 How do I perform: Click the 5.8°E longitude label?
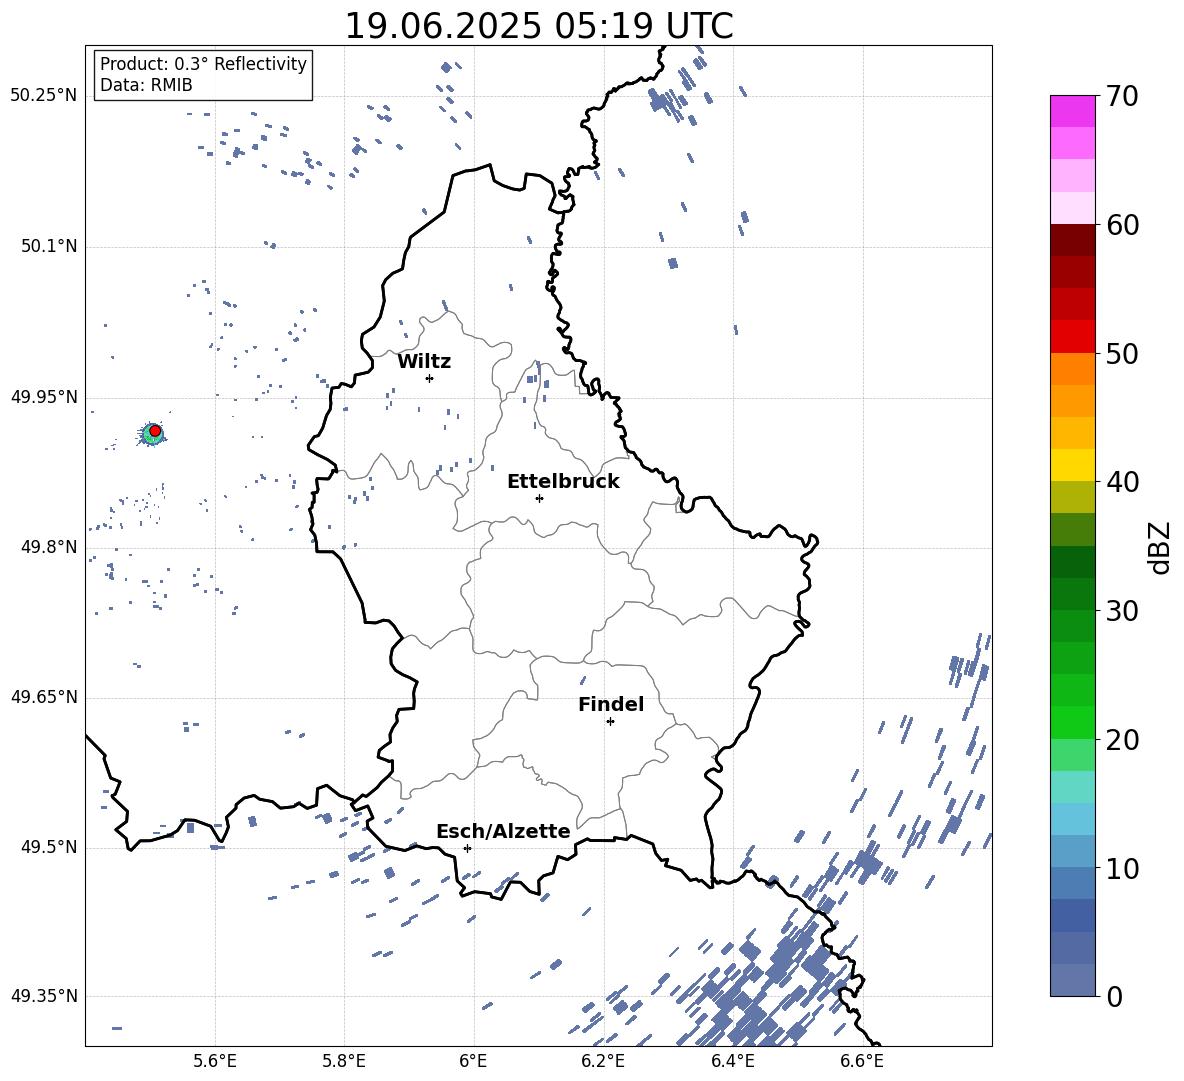[344, 1061]
